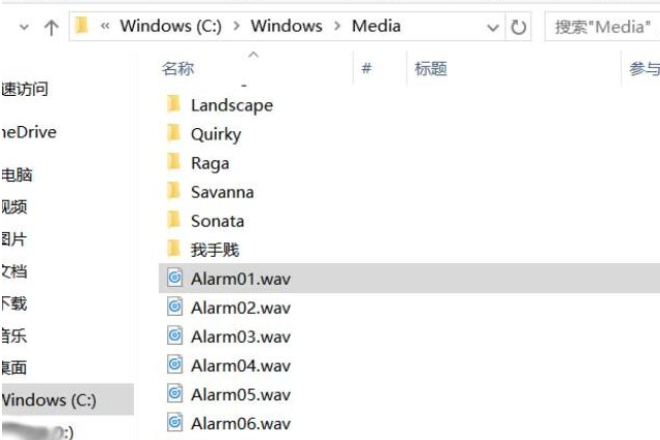
Task: Sort by the 名称 column header
Action: pos(178,69)
